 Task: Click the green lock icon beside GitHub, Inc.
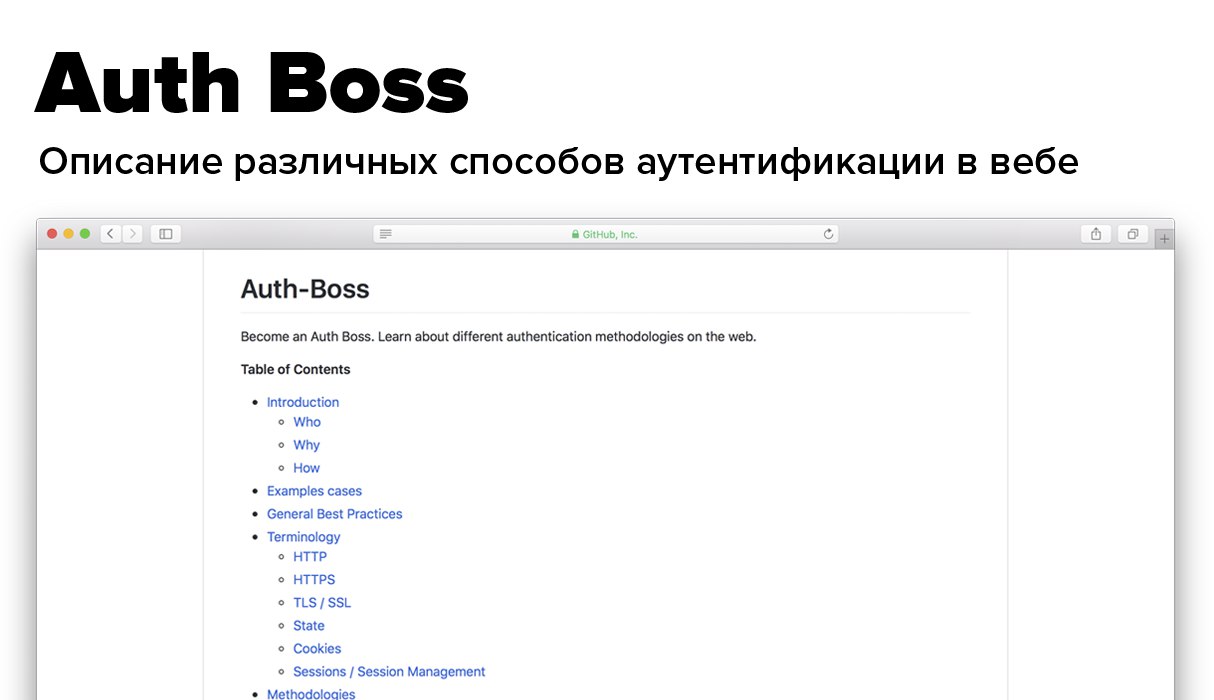pyautogui.click(x=575, y=235)
